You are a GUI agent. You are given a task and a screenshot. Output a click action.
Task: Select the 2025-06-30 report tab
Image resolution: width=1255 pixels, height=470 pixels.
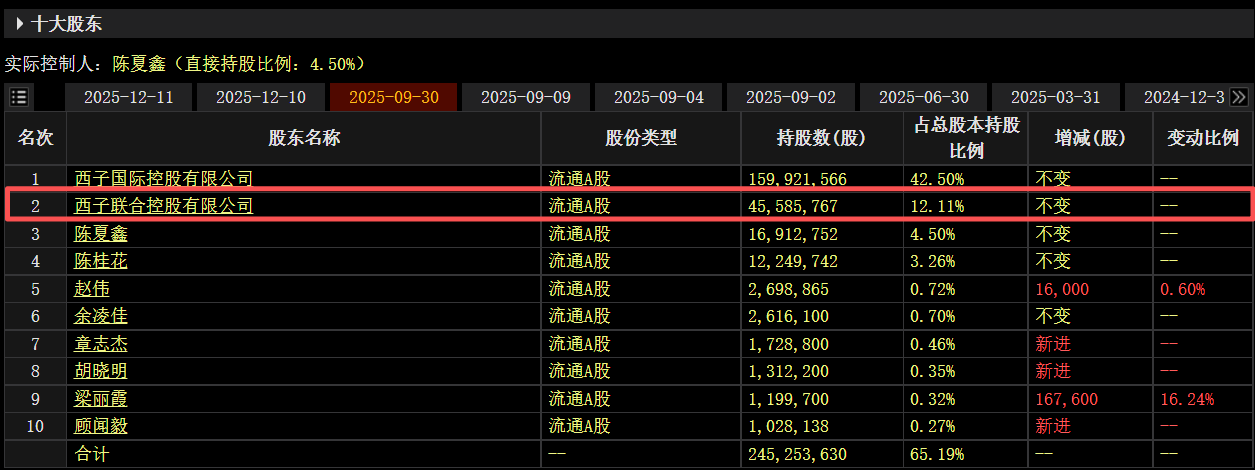pos(923,97)
